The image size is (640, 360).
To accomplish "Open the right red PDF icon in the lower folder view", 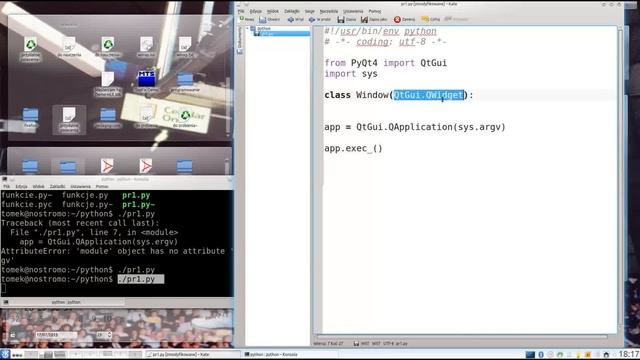I will click(x=146, y=166).
